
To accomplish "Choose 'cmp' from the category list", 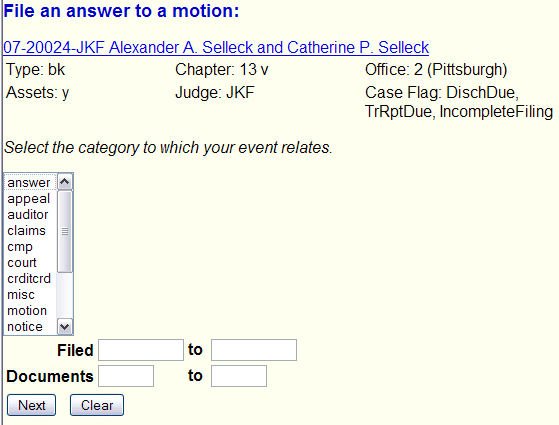I will (x=31, y=247).
